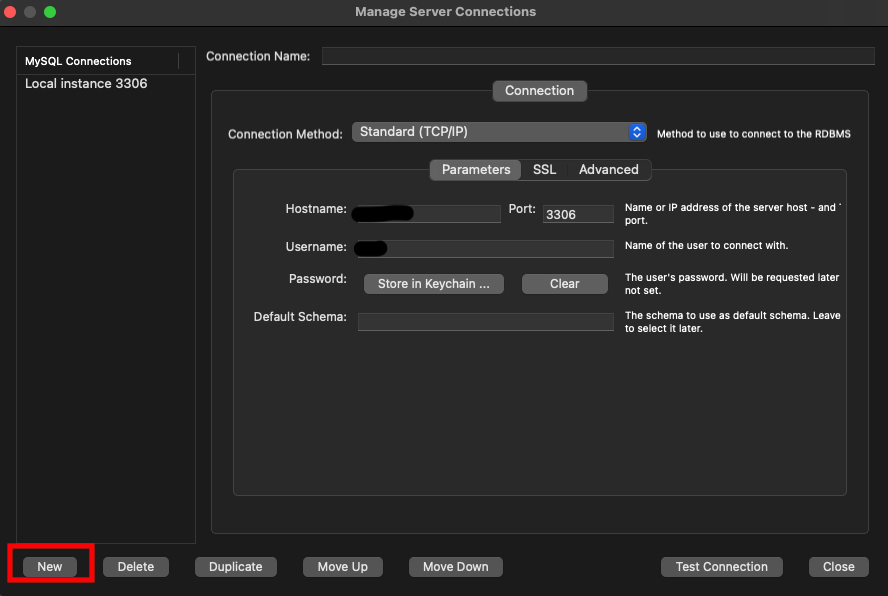Click the MySQL Connections column header
This screenshot has width=888, height=596.
[x=98, y=61]
